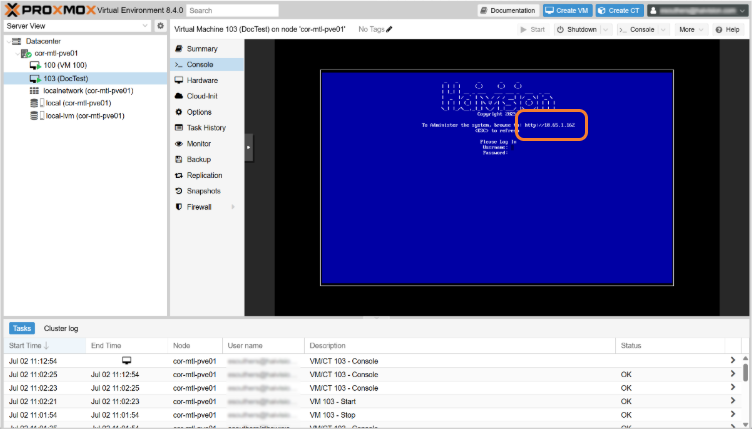Expand the Firewall submenu arrow
Screen dimensions: 752x429
point(233,207)
